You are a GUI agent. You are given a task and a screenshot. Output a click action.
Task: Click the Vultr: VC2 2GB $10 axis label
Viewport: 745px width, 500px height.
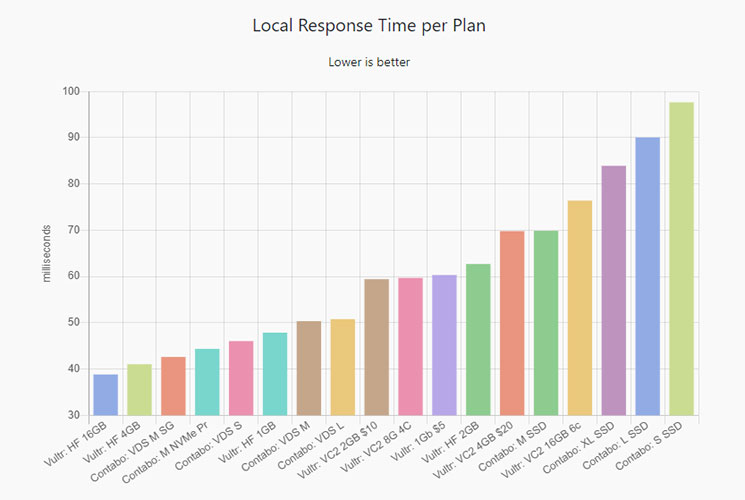337,450
